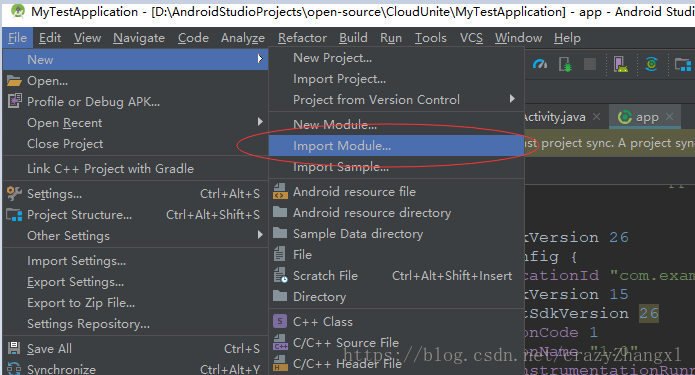Click the Directory folder icon

(x=280, y=296)
